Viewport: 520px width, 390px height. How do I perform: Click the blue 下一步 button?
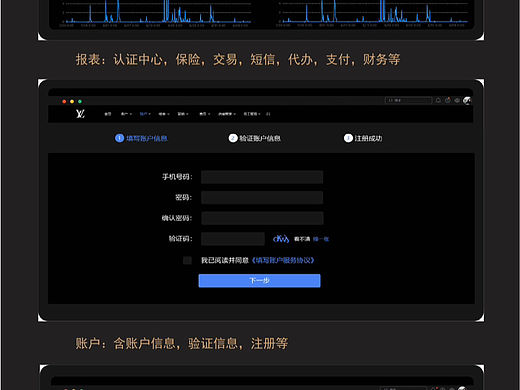coord(259,281)
